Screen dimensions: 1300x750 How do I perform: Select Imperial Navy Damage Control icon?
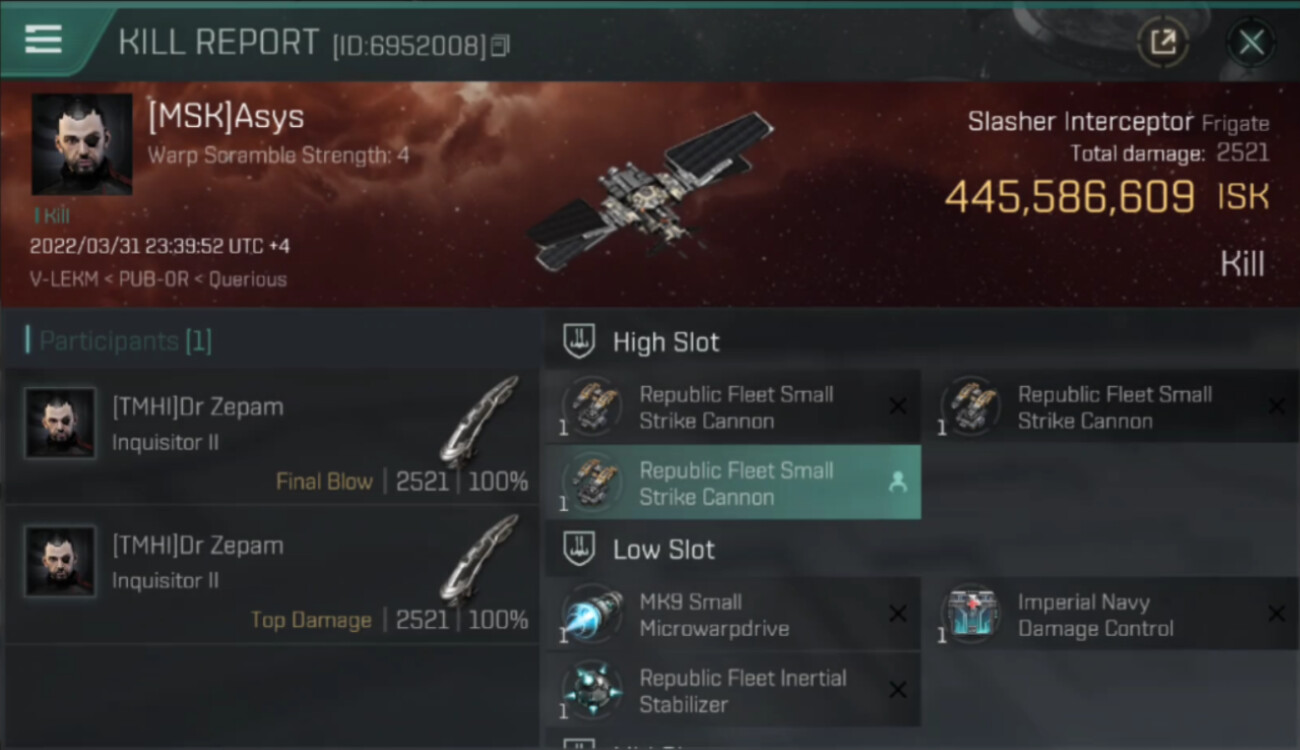pos(970,614)
